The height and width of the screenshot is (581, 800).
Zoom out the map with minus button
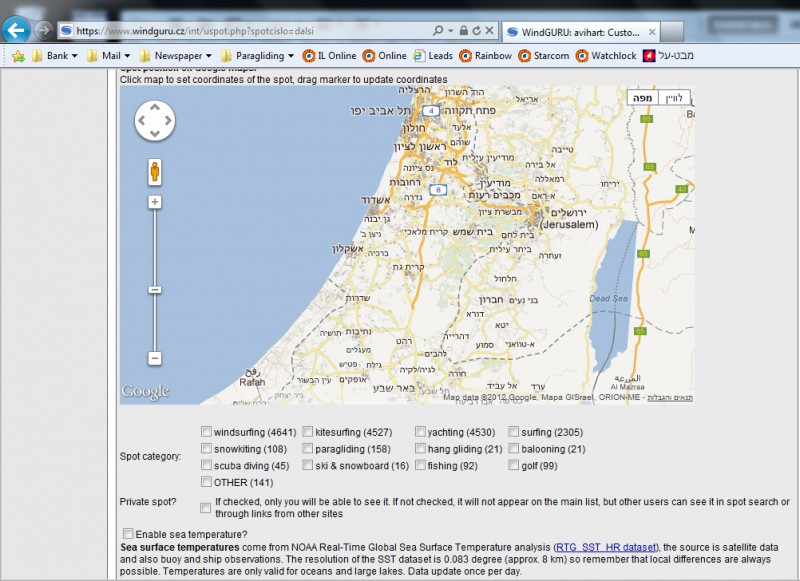tap(155, 358)
